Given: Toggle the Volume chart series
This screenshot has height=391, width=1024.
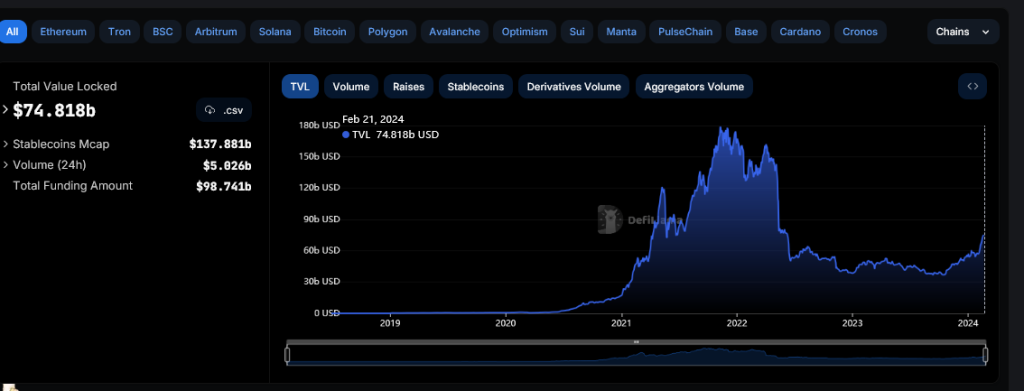Looking at the screenshot, I should tap(351, 86).
